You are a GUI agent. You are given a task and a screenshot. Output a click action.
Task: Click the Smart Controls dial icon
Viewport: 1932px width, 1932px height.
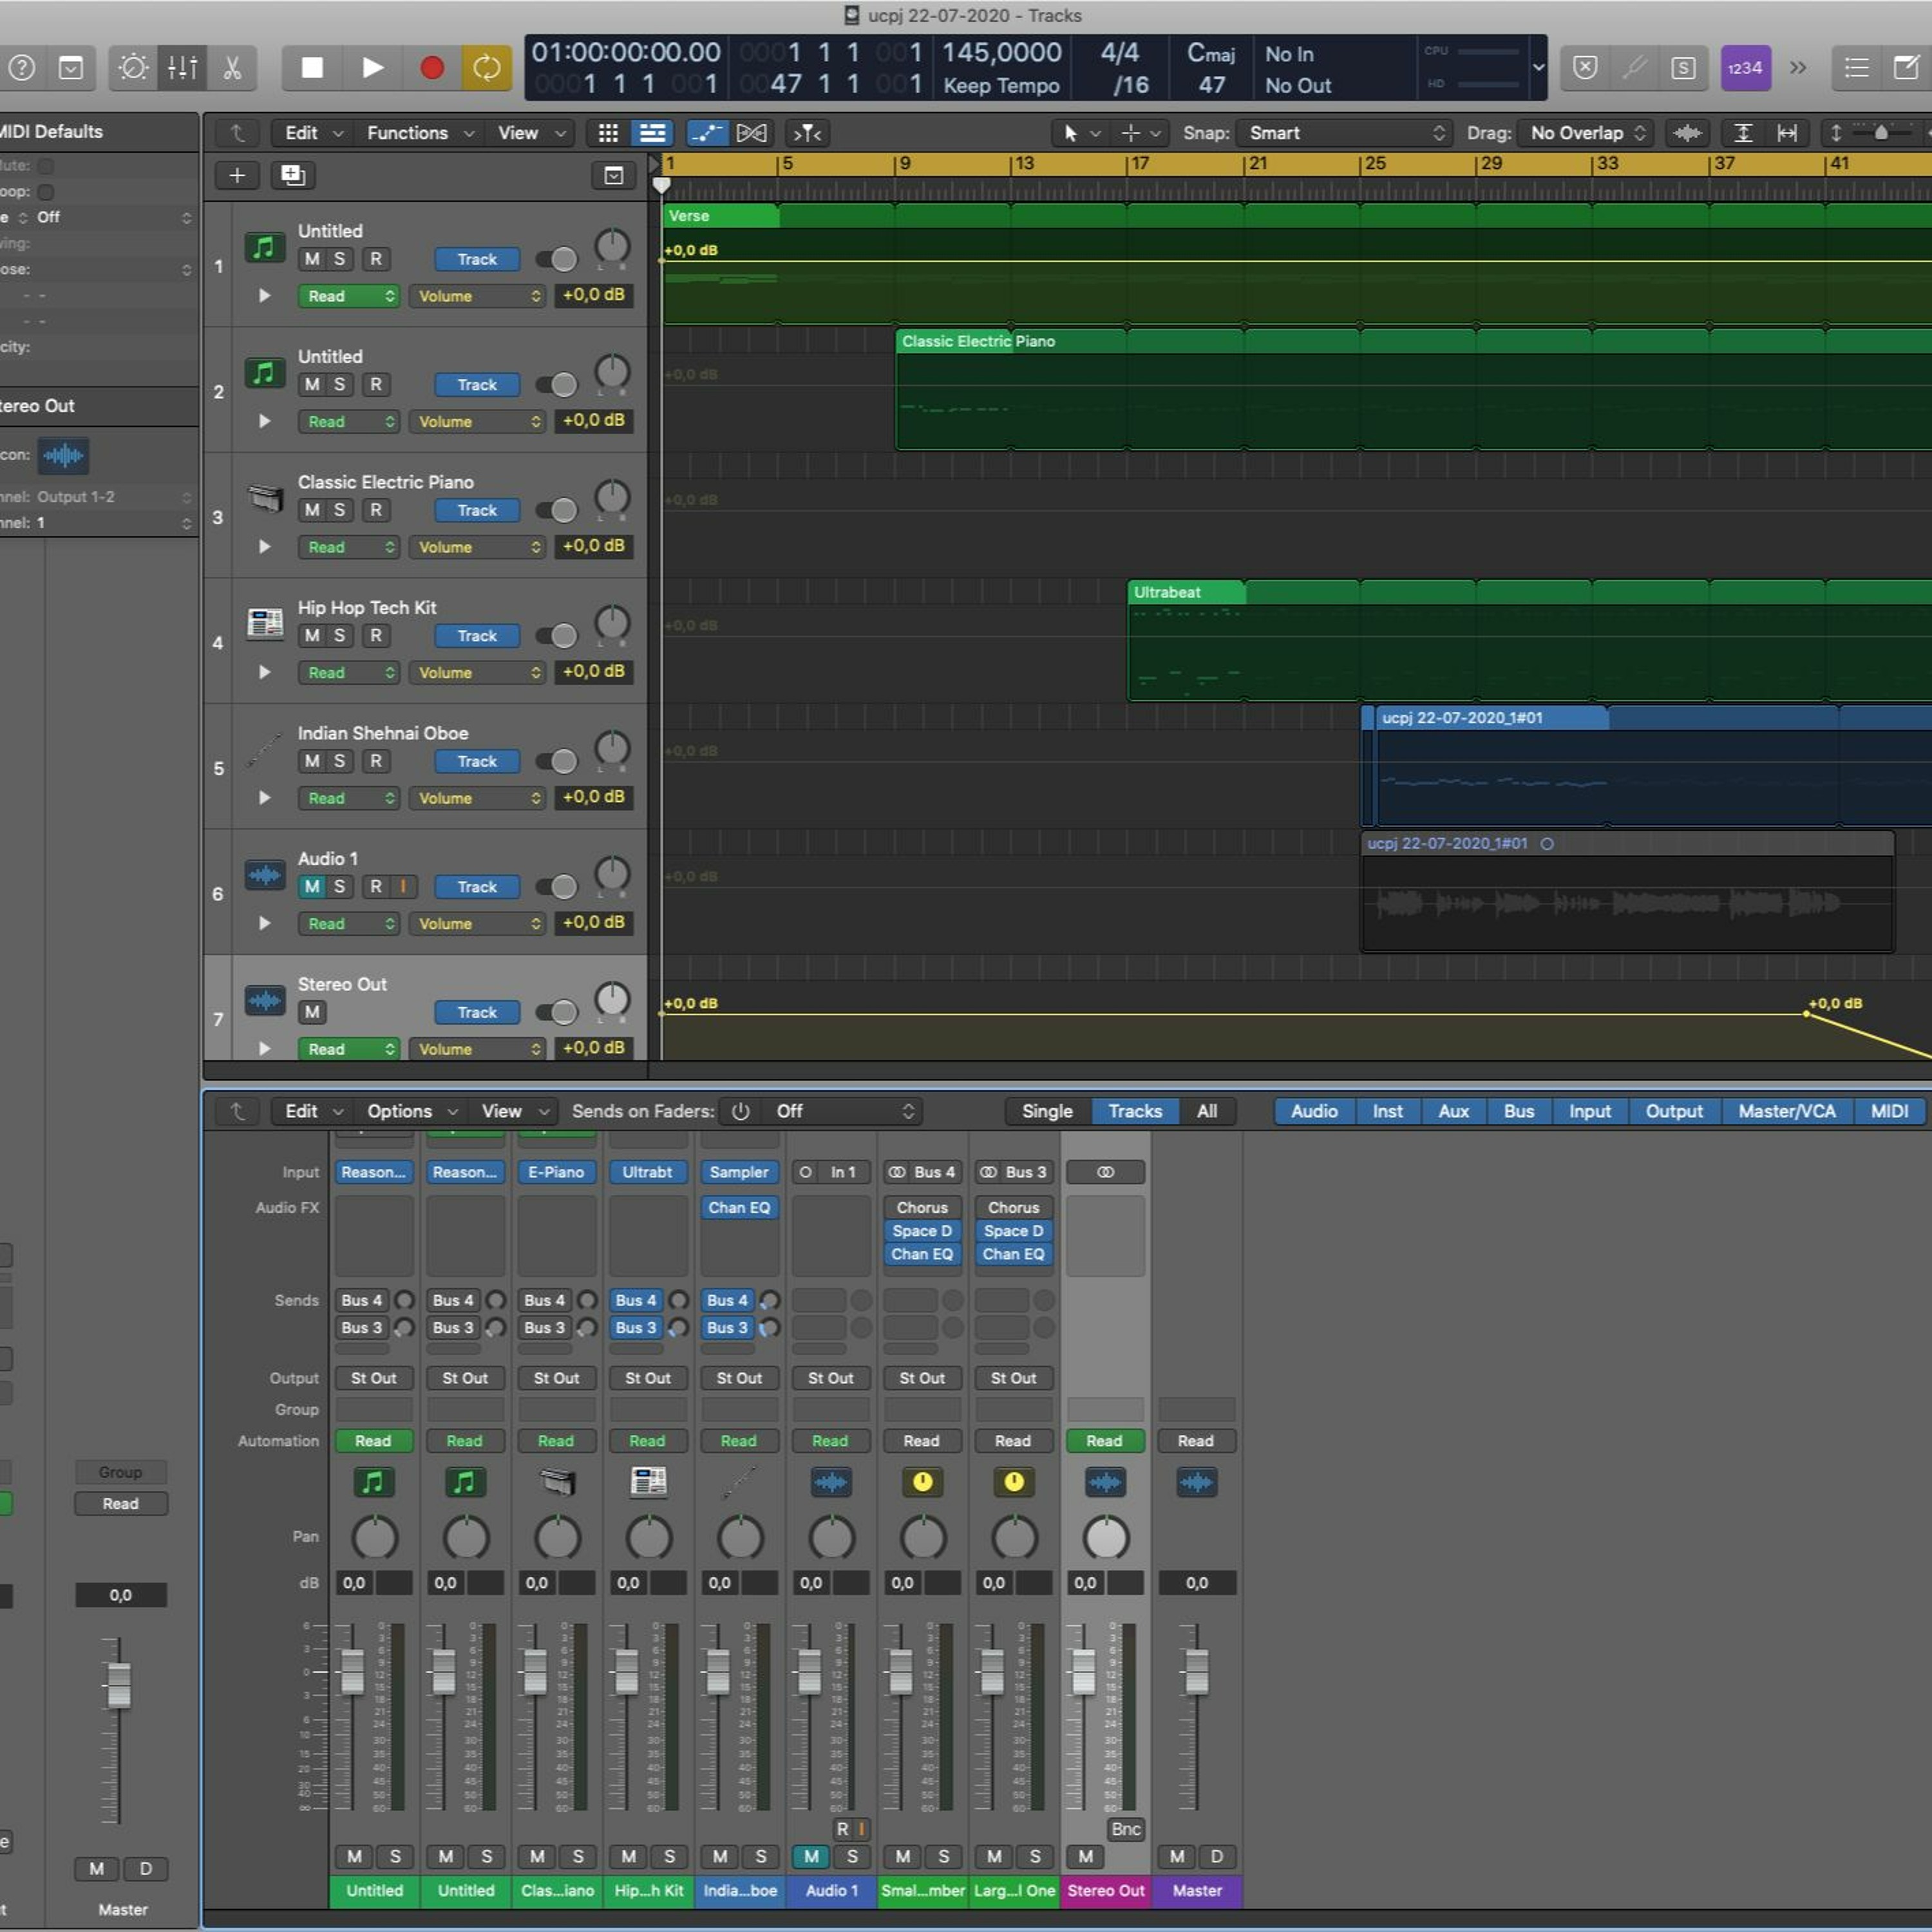[x=133, y=68]
